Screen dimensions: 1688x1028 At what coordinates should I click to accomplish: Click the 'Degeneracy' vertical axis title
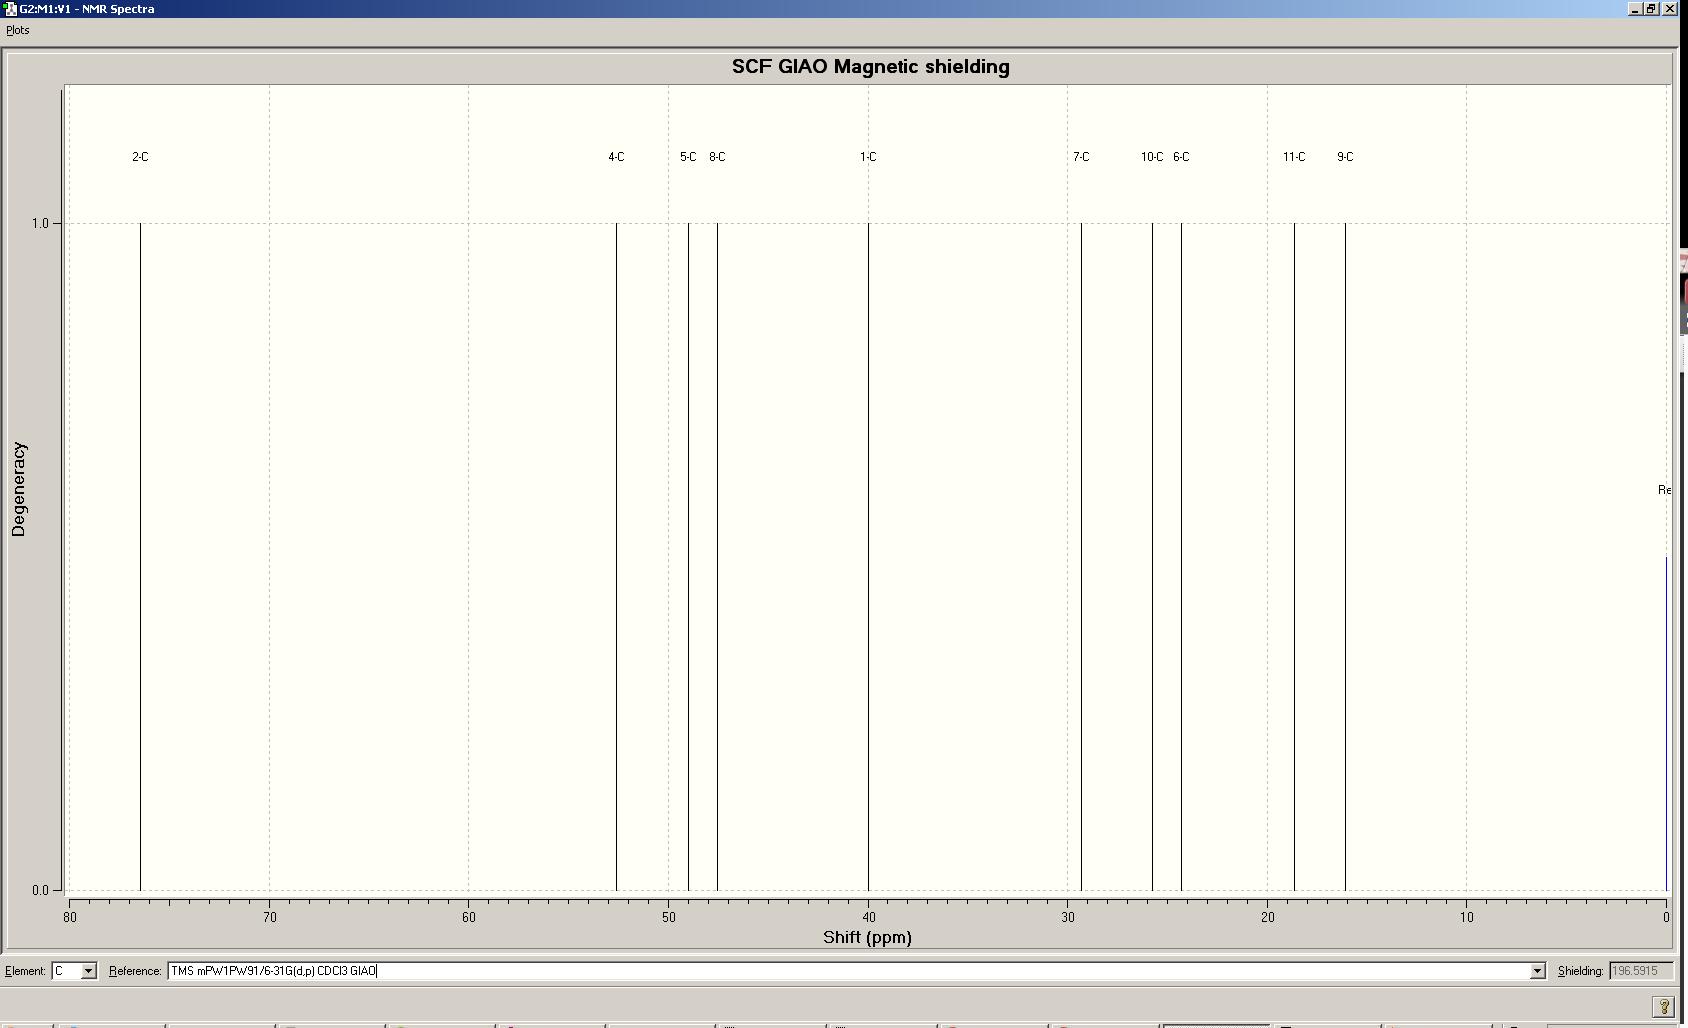pos(18,489)
